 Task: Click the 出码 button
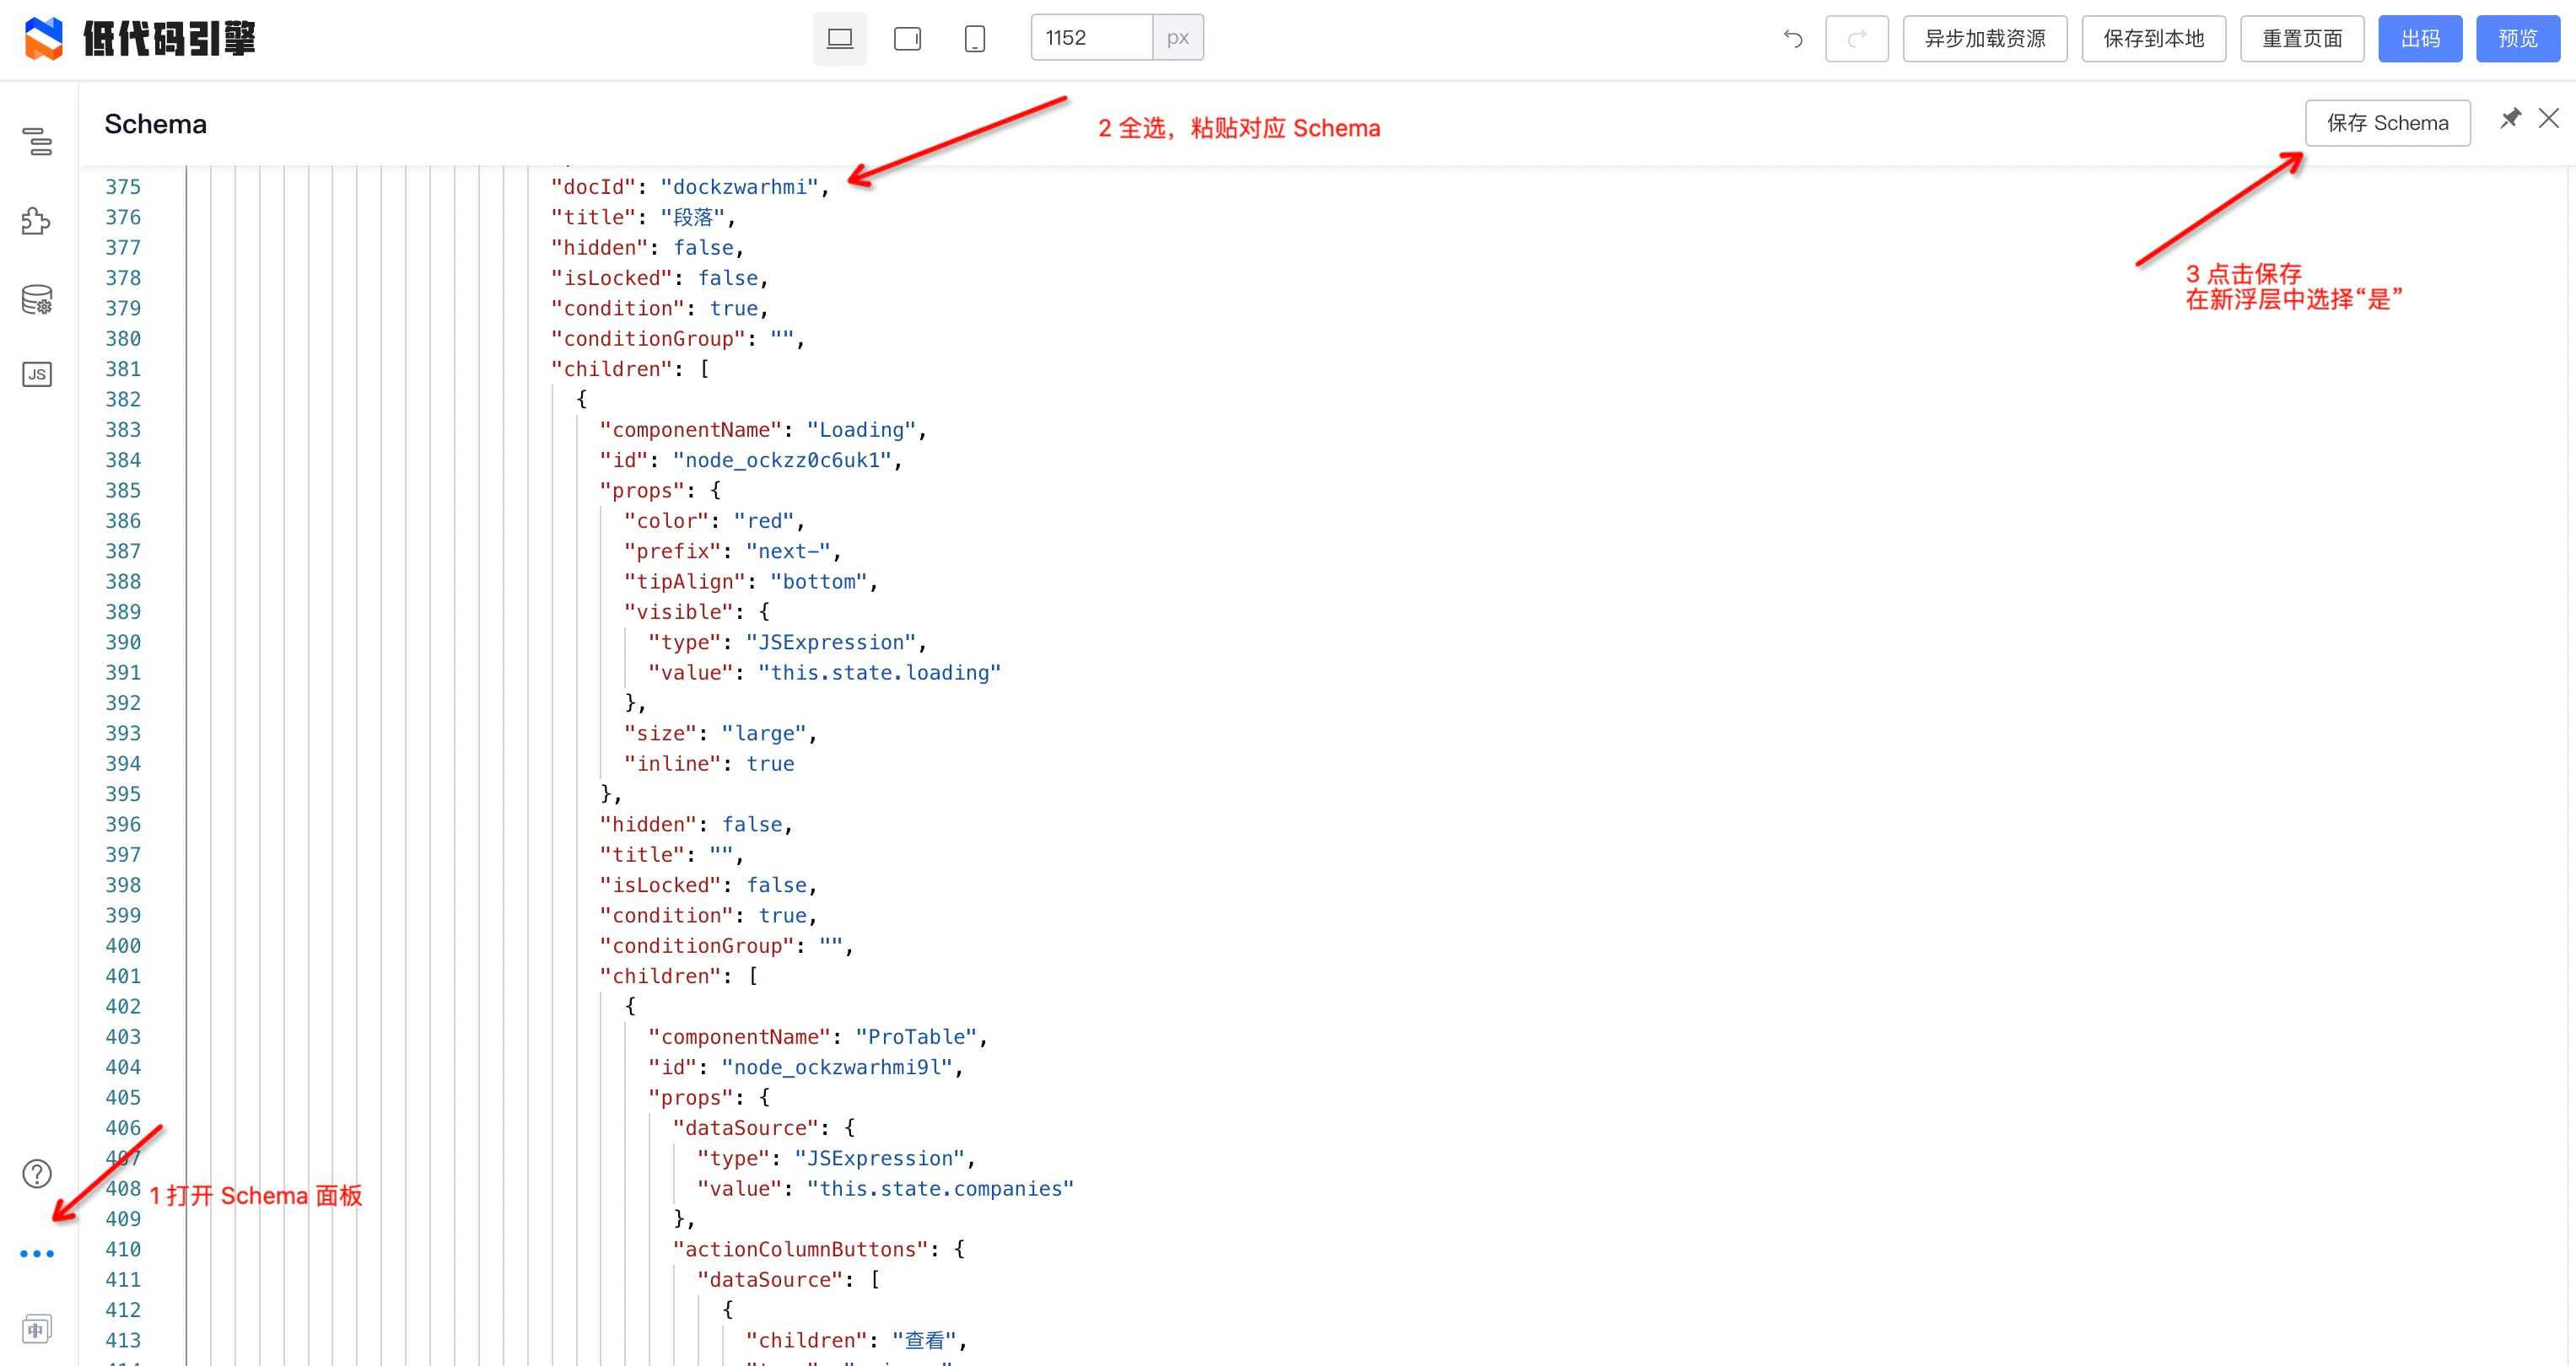pyautogui.click(x=2419, y=38)
